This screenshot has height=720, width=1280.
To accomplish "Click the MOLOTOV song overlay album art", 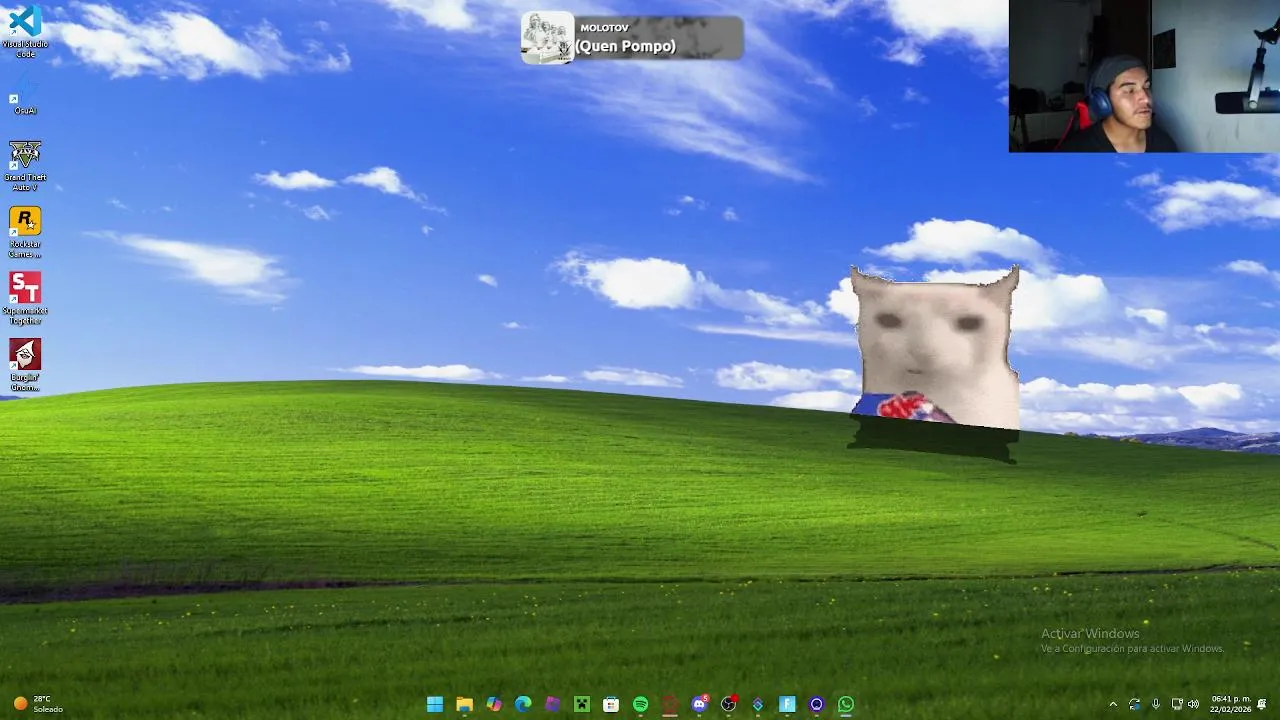I will pyautogui.click(x=547, y=38).
